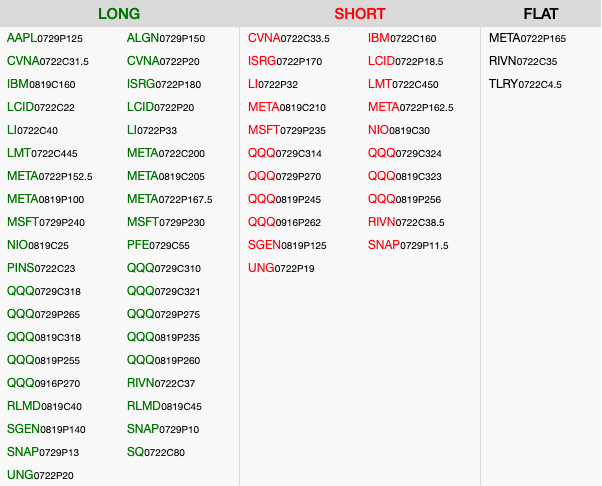Screen dimensions: 602x486
Task: Open the CVNA 0722C33.5 short position
Action: tap(288, 38)
